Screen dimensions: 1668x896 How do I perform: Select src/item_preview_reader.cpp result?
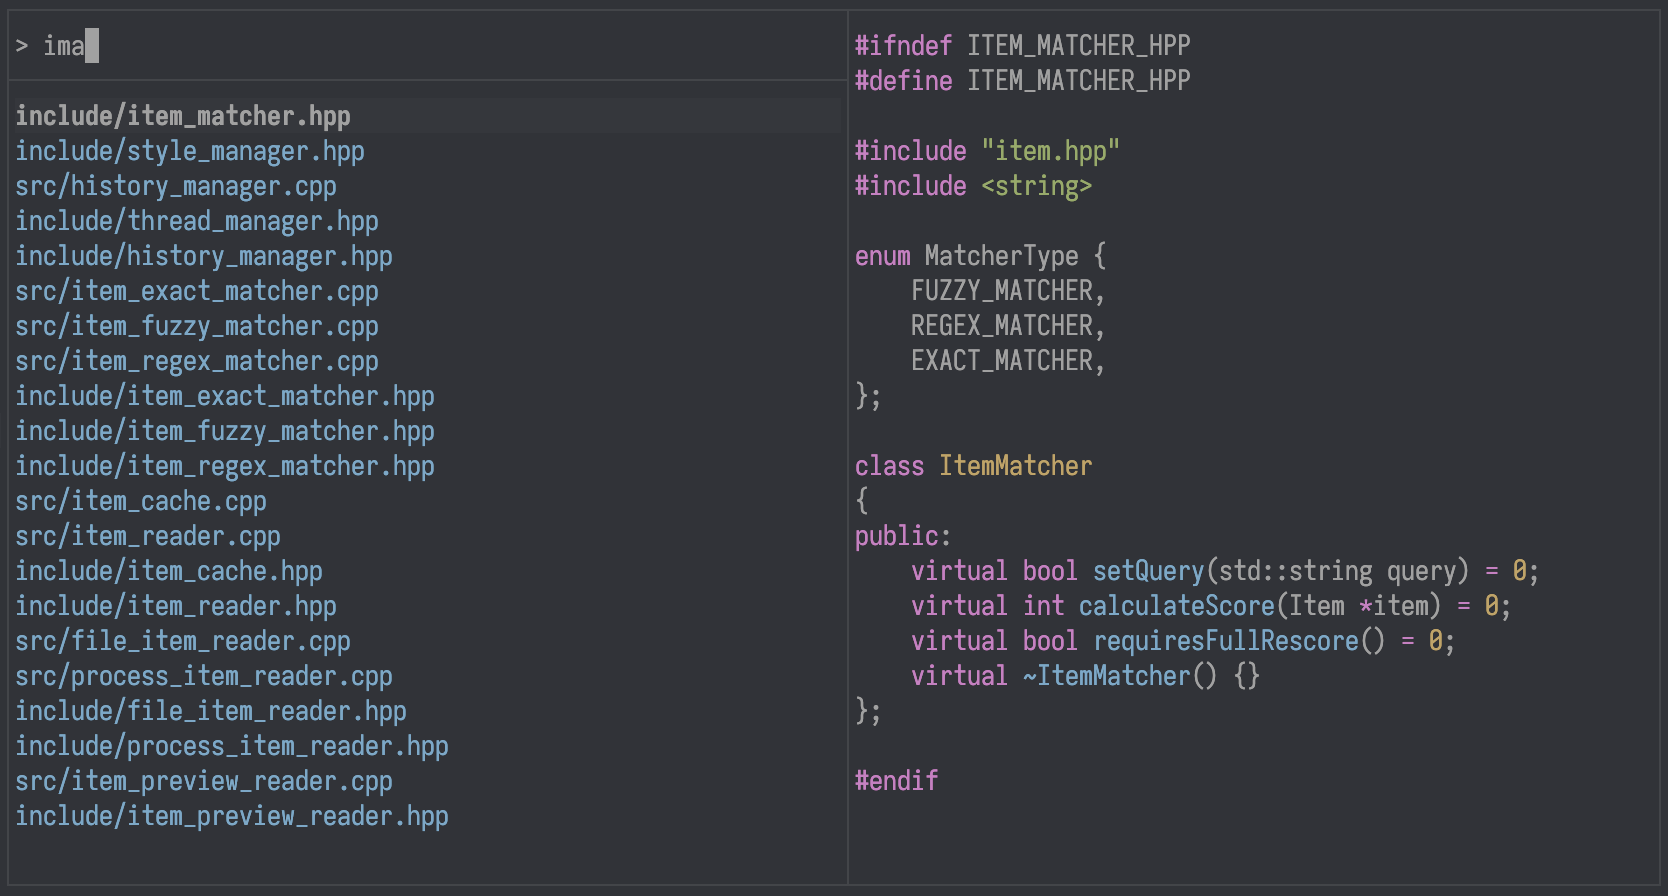coord(204,781)
